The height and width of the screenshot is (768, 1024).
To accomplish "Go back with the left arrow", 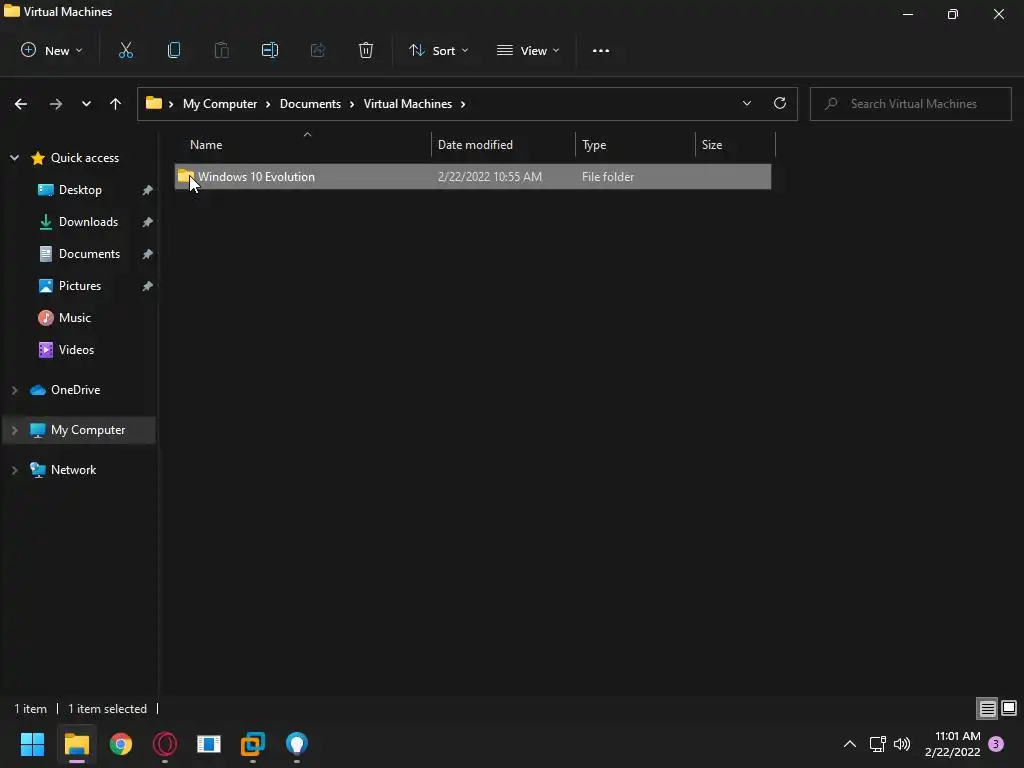I will [x=21, y=104].
